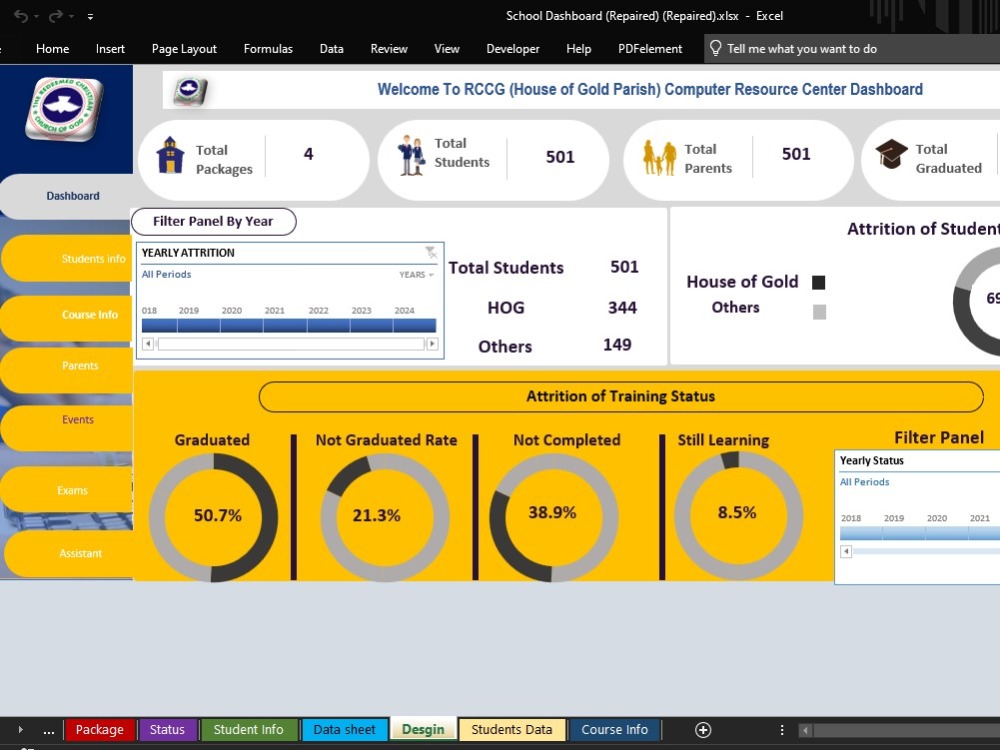Click the Not Completed 38.9% donut chart
The width and height of the screenshot is (1000, 750).
point(554,517)
